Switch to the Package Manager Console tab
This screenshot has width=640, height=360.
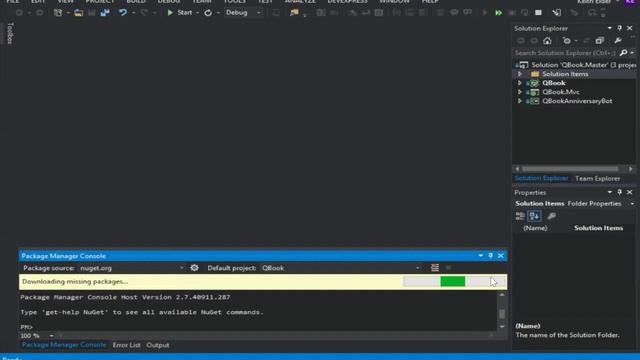(x=64, y=345)
